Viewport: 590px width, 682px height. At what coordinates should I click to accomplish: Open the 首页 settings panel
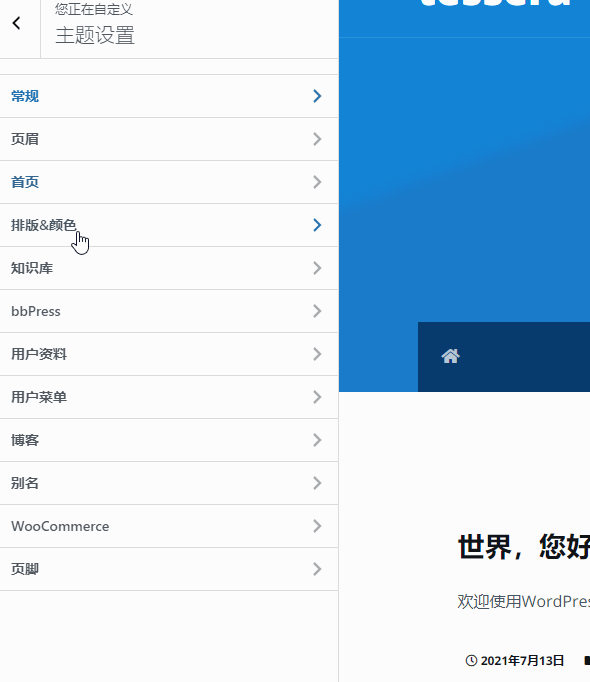click(169, 182)
